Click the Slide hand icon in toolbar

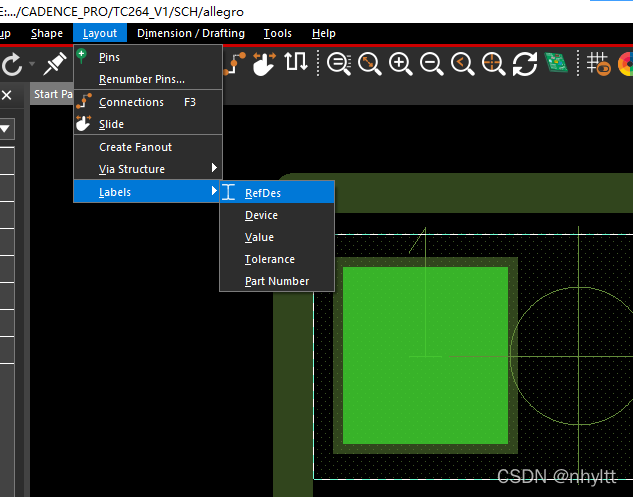pyautogui.click(x=264, y=64)
